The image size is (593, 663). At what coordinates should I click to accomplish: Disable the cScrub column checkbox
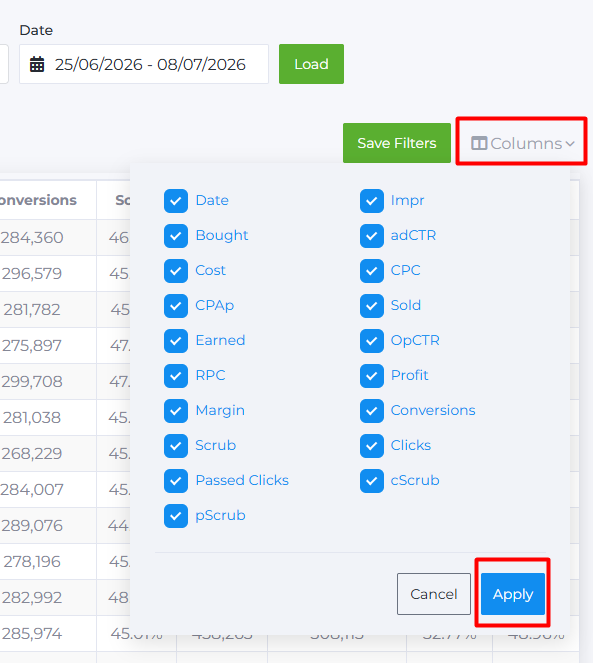(x=372, y=481)
